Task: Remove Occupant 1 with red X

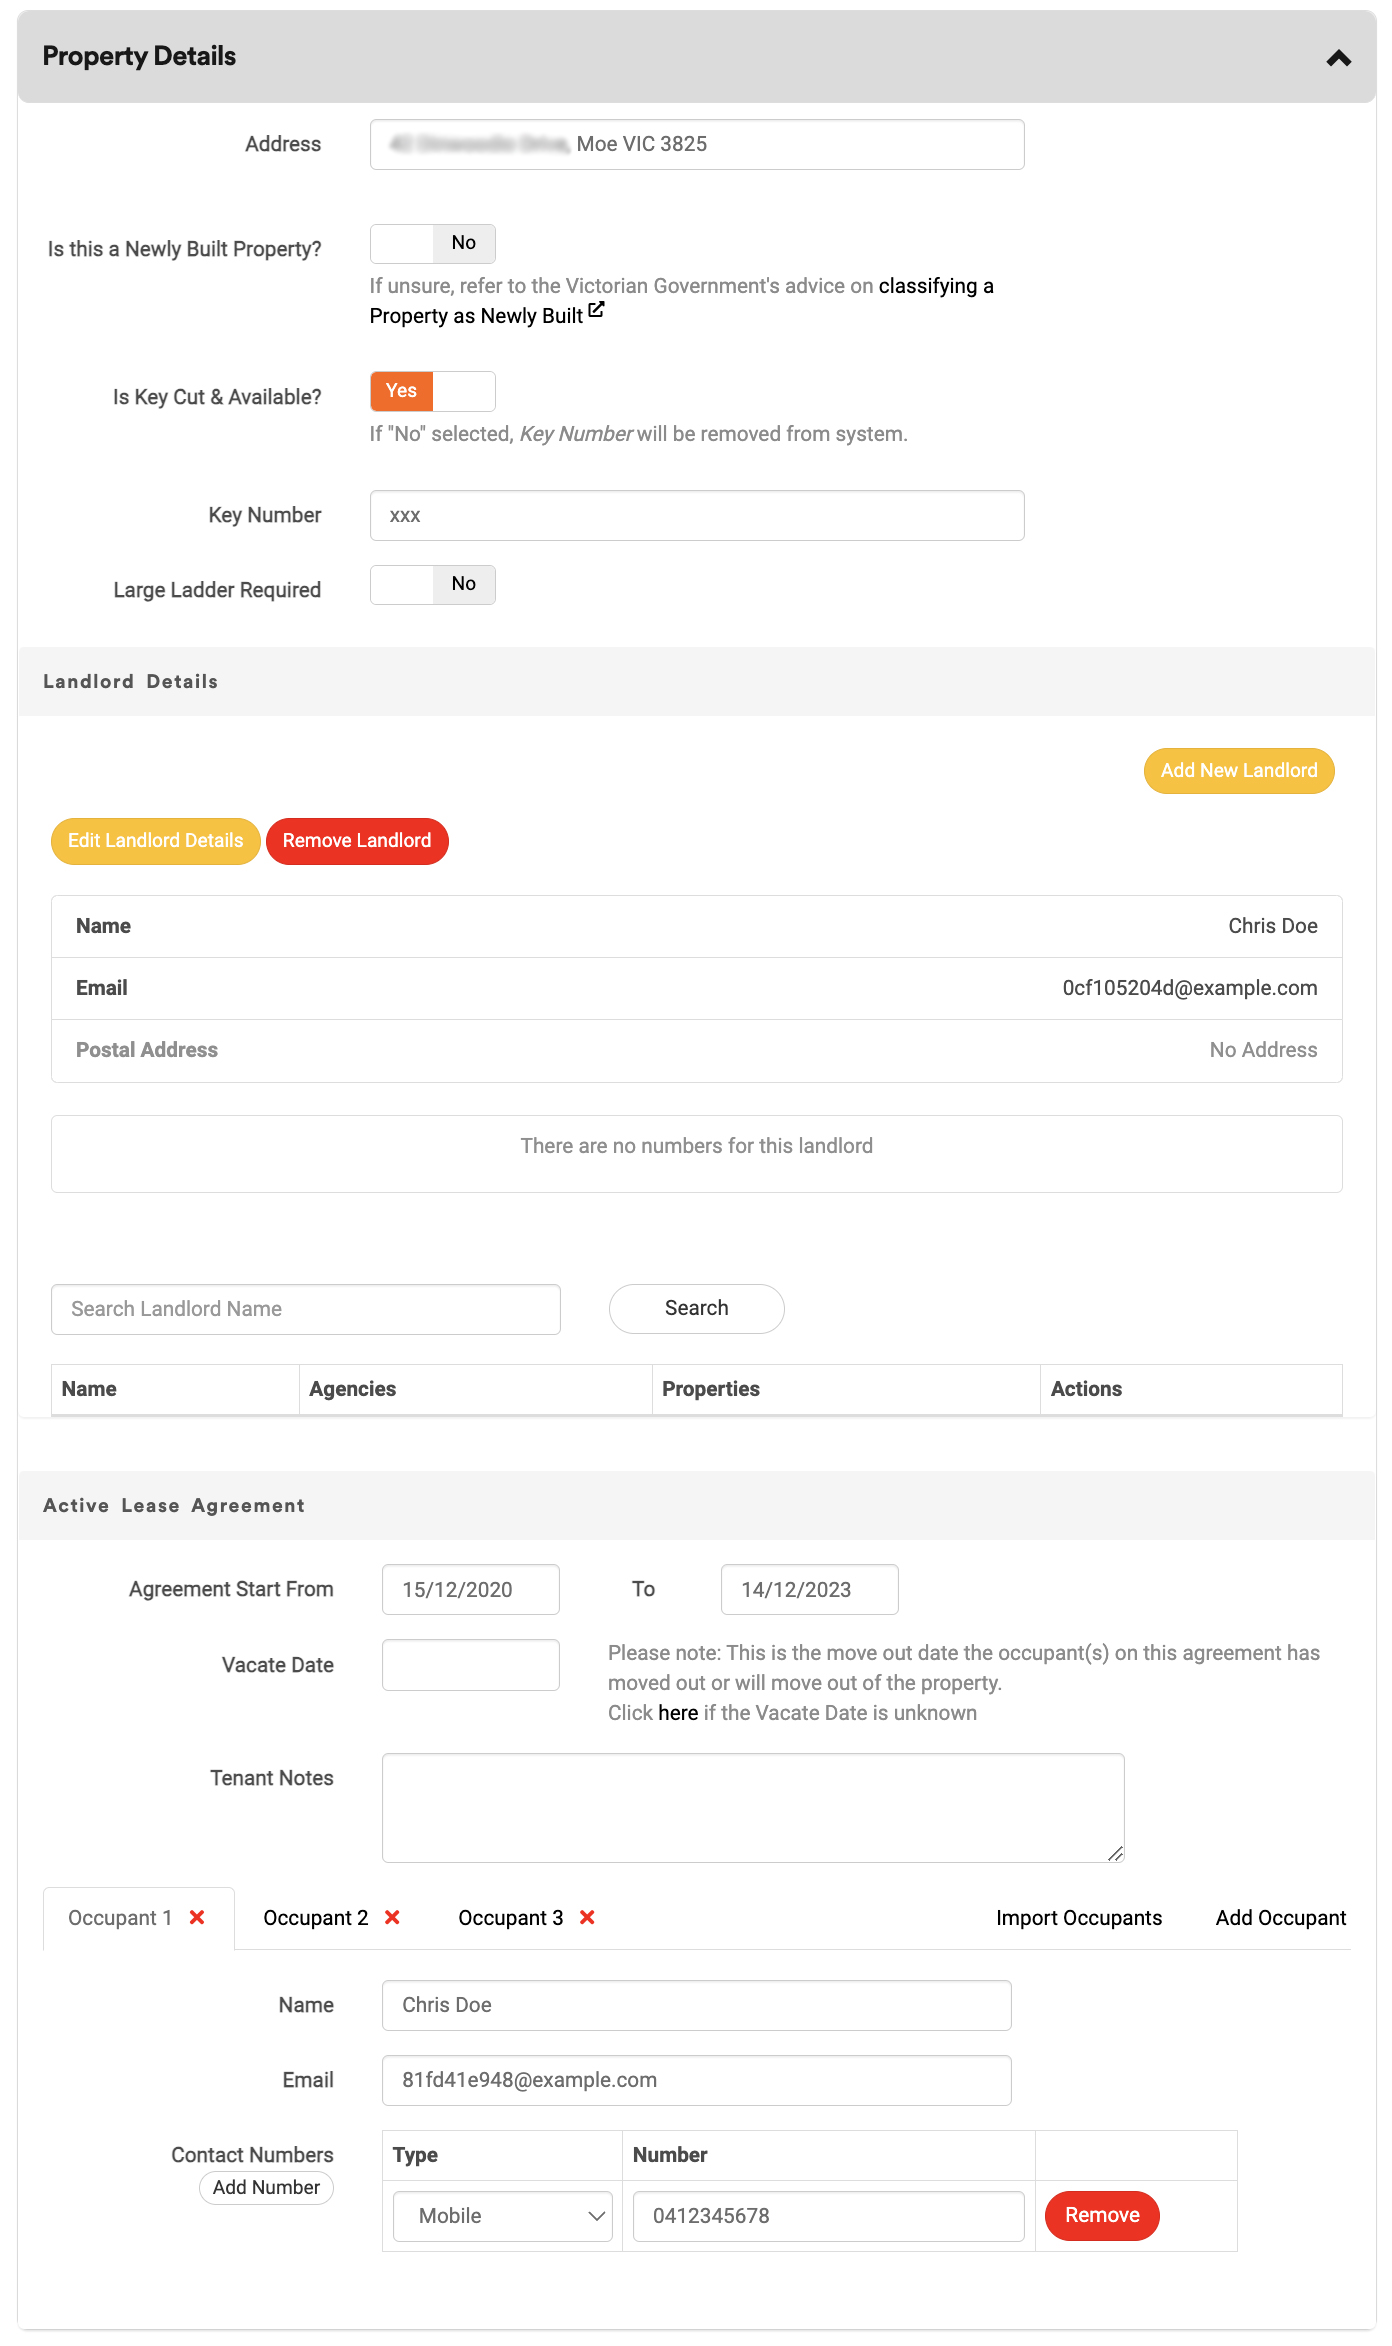Action: point(197,1917)
